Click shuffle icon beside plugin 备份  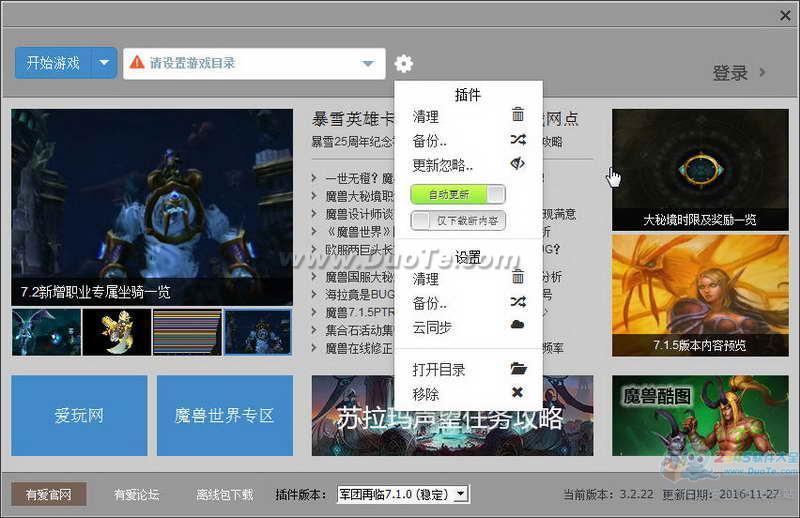coord(518,139)
